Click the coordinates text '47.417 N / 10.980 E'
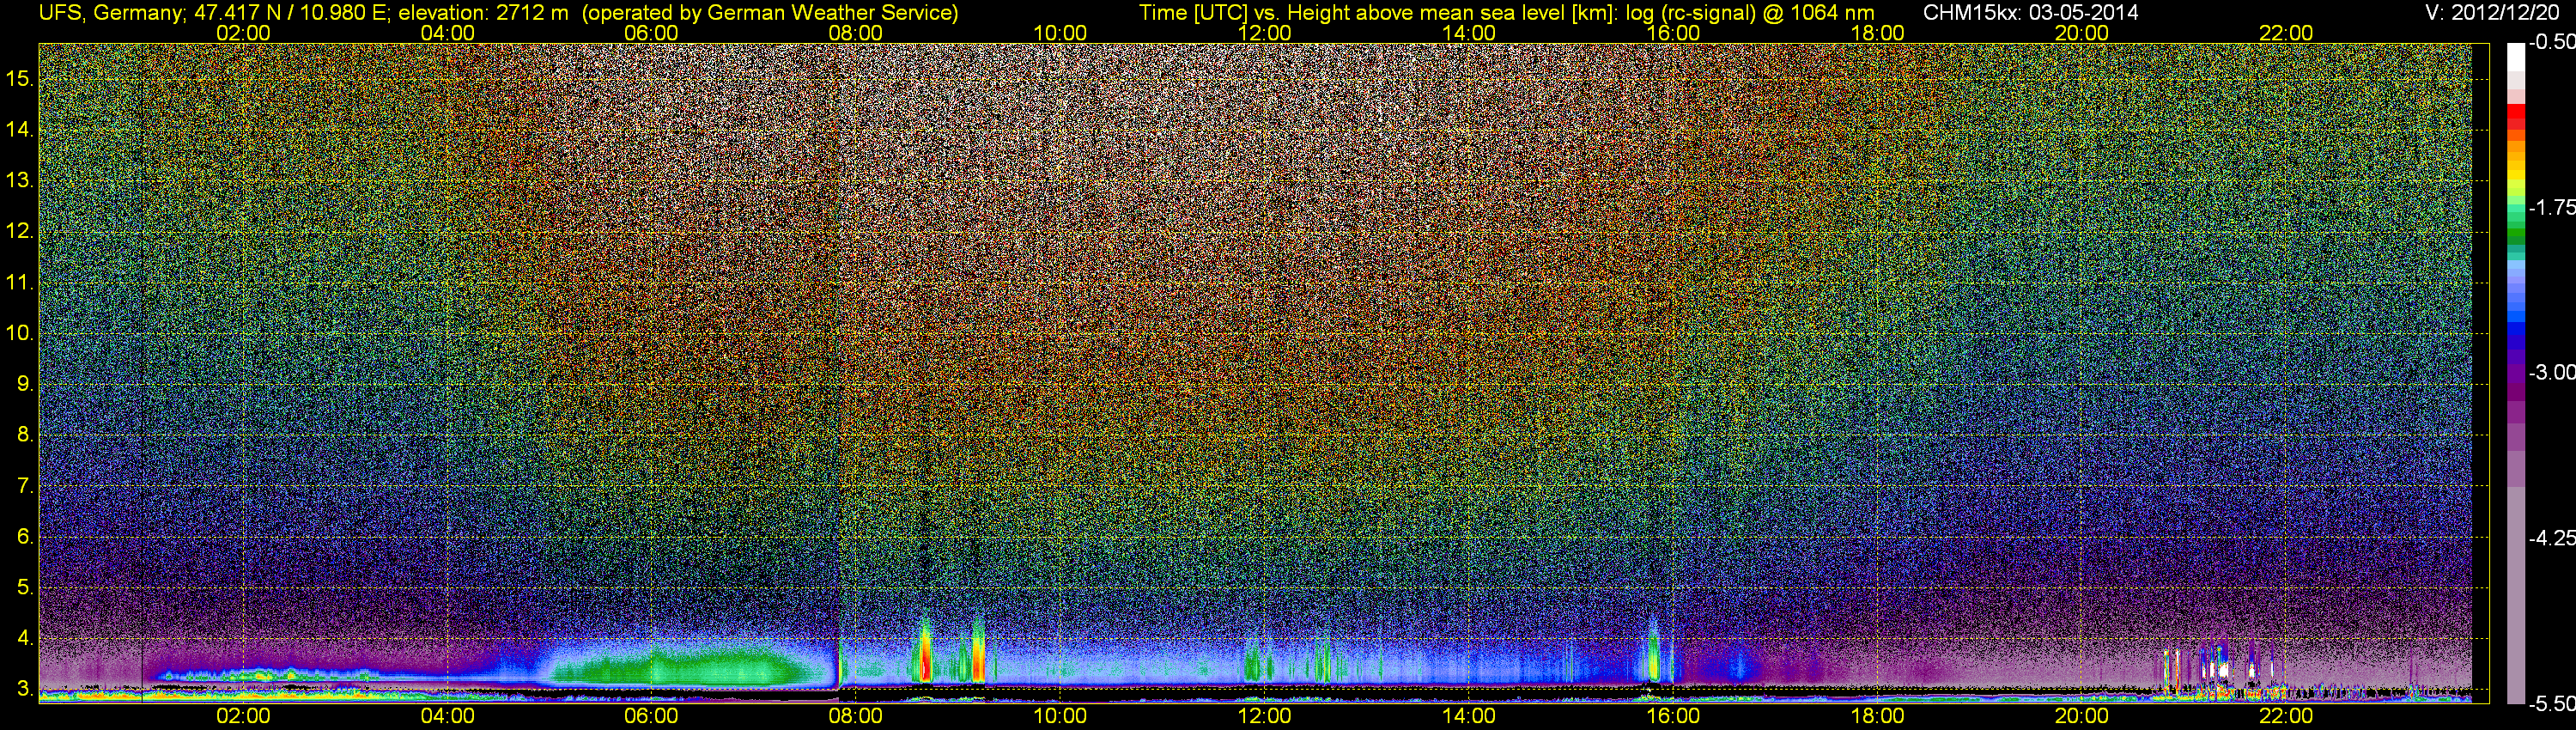 (292, 13)
